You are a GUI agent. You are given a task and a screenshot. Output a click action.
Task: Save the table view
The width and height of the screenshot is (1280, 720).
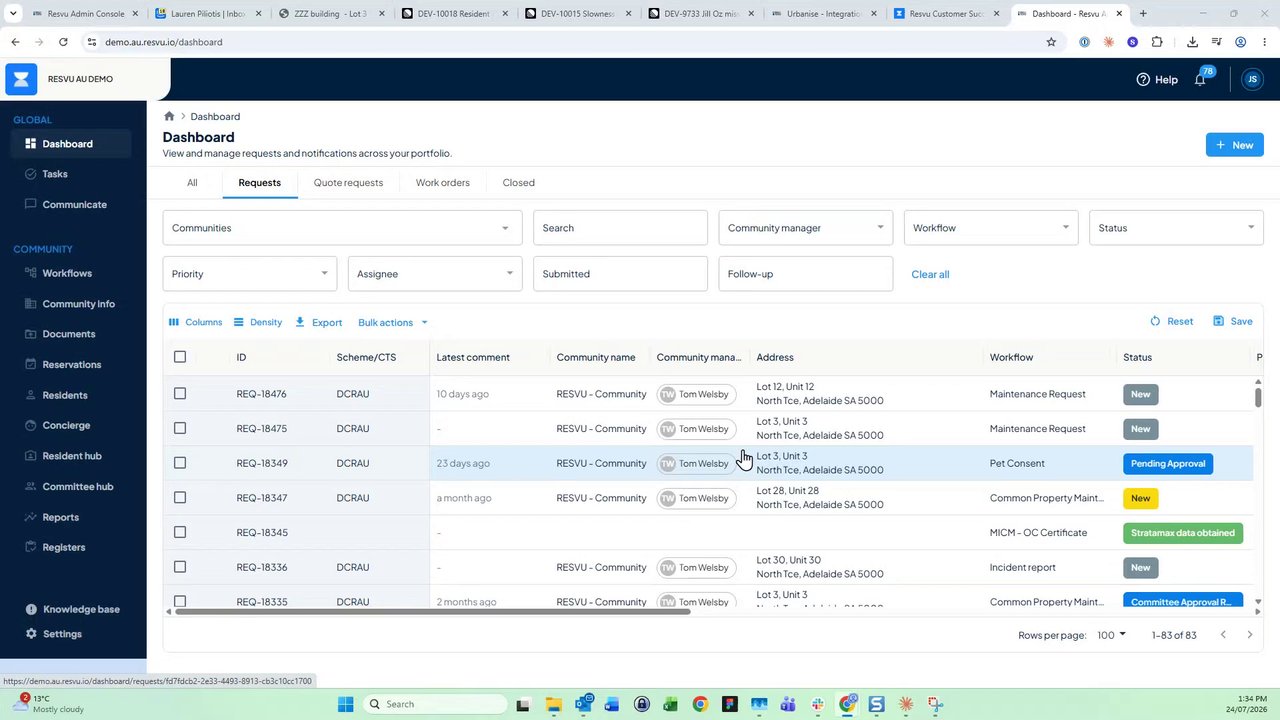pos(1232,321)
